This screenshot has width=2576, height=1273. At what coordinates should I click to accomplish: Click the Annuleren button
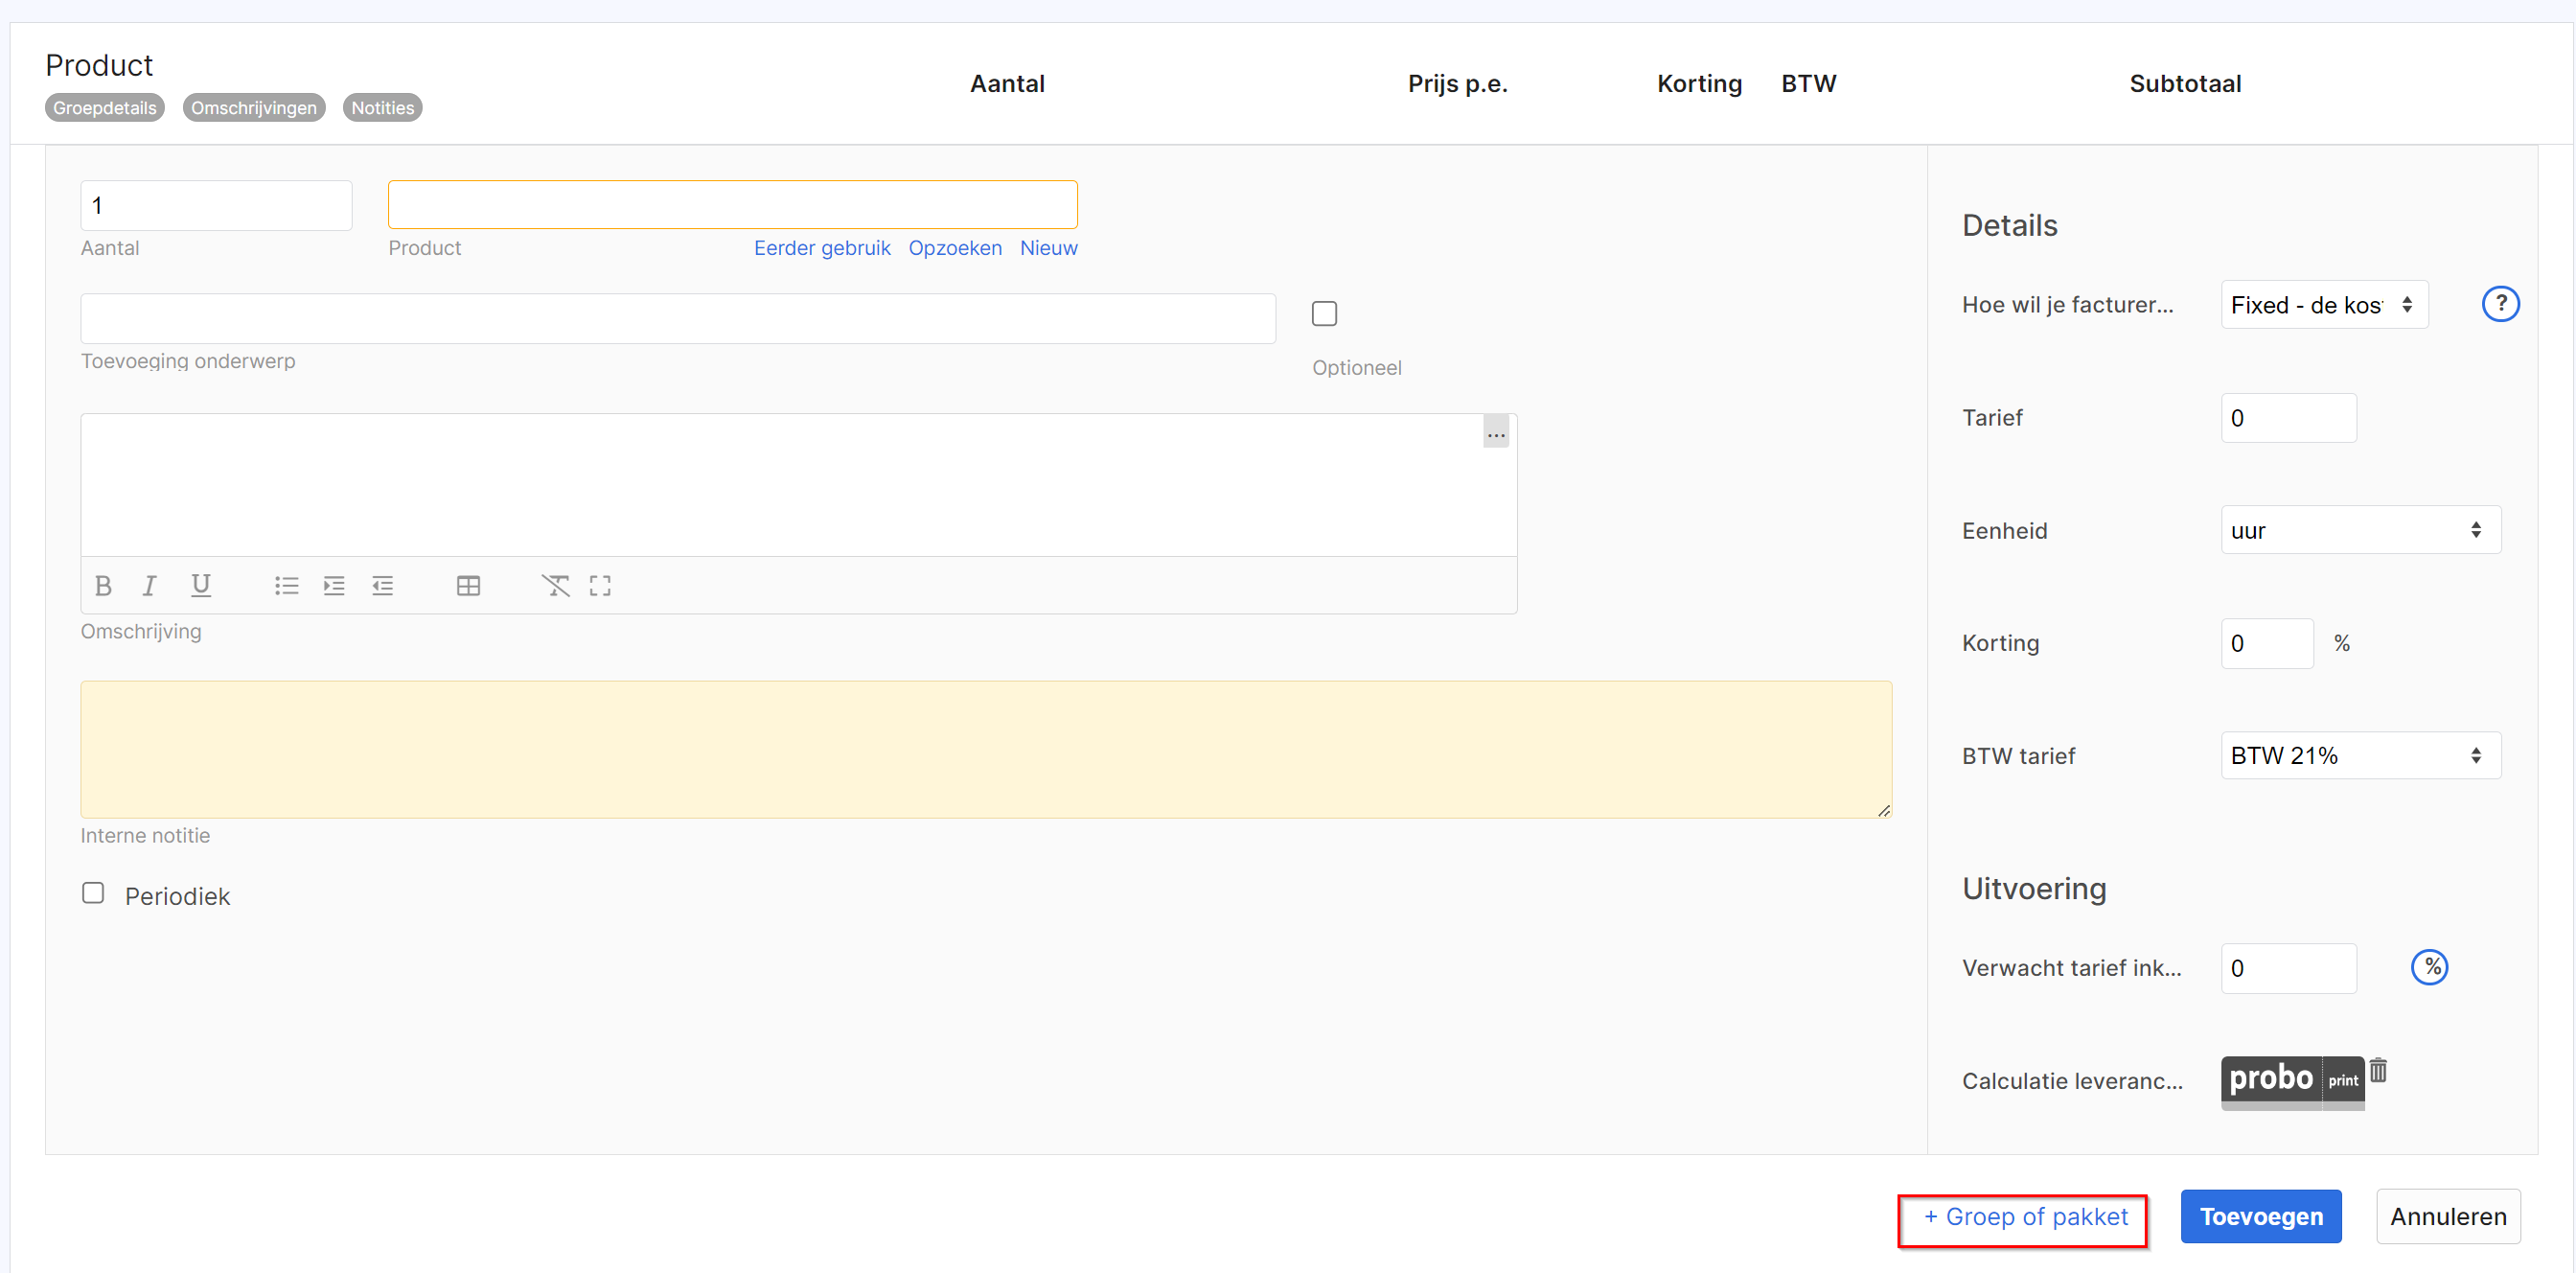[x=2448, y=1217]
